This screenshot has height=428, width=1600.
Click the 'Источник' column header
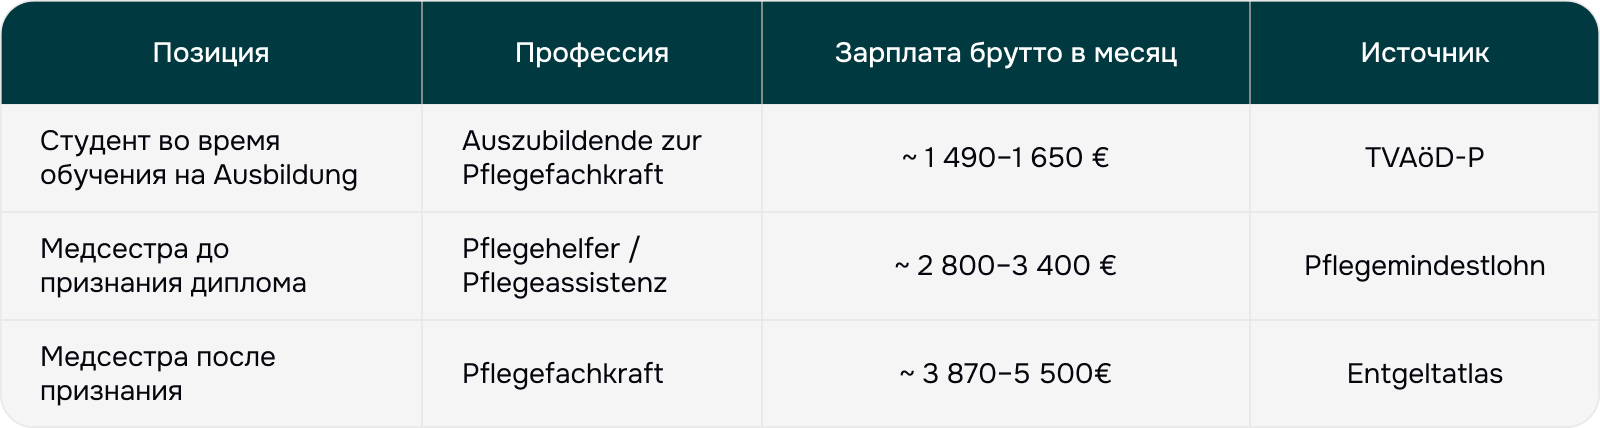1425,53
